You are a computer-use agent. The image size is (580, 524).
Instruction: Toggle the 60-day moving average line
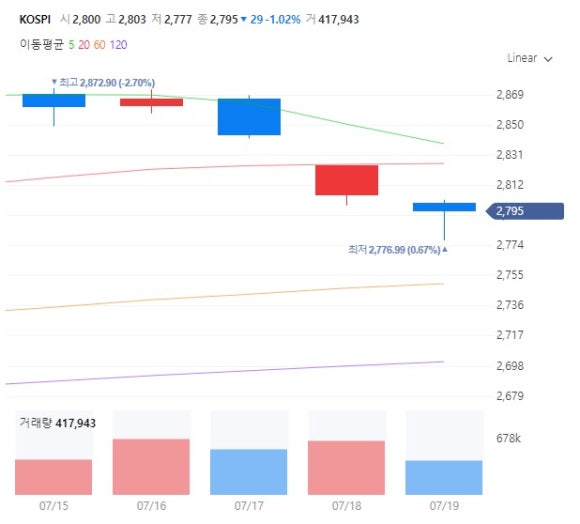coord(99,45)
